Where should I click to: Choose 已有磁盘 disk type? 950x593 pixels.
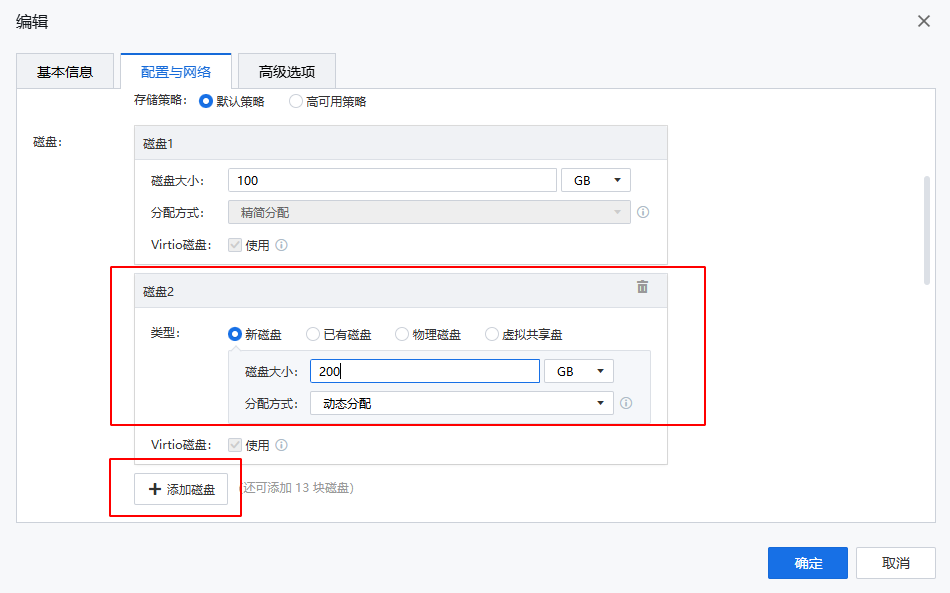click(313, 334)
